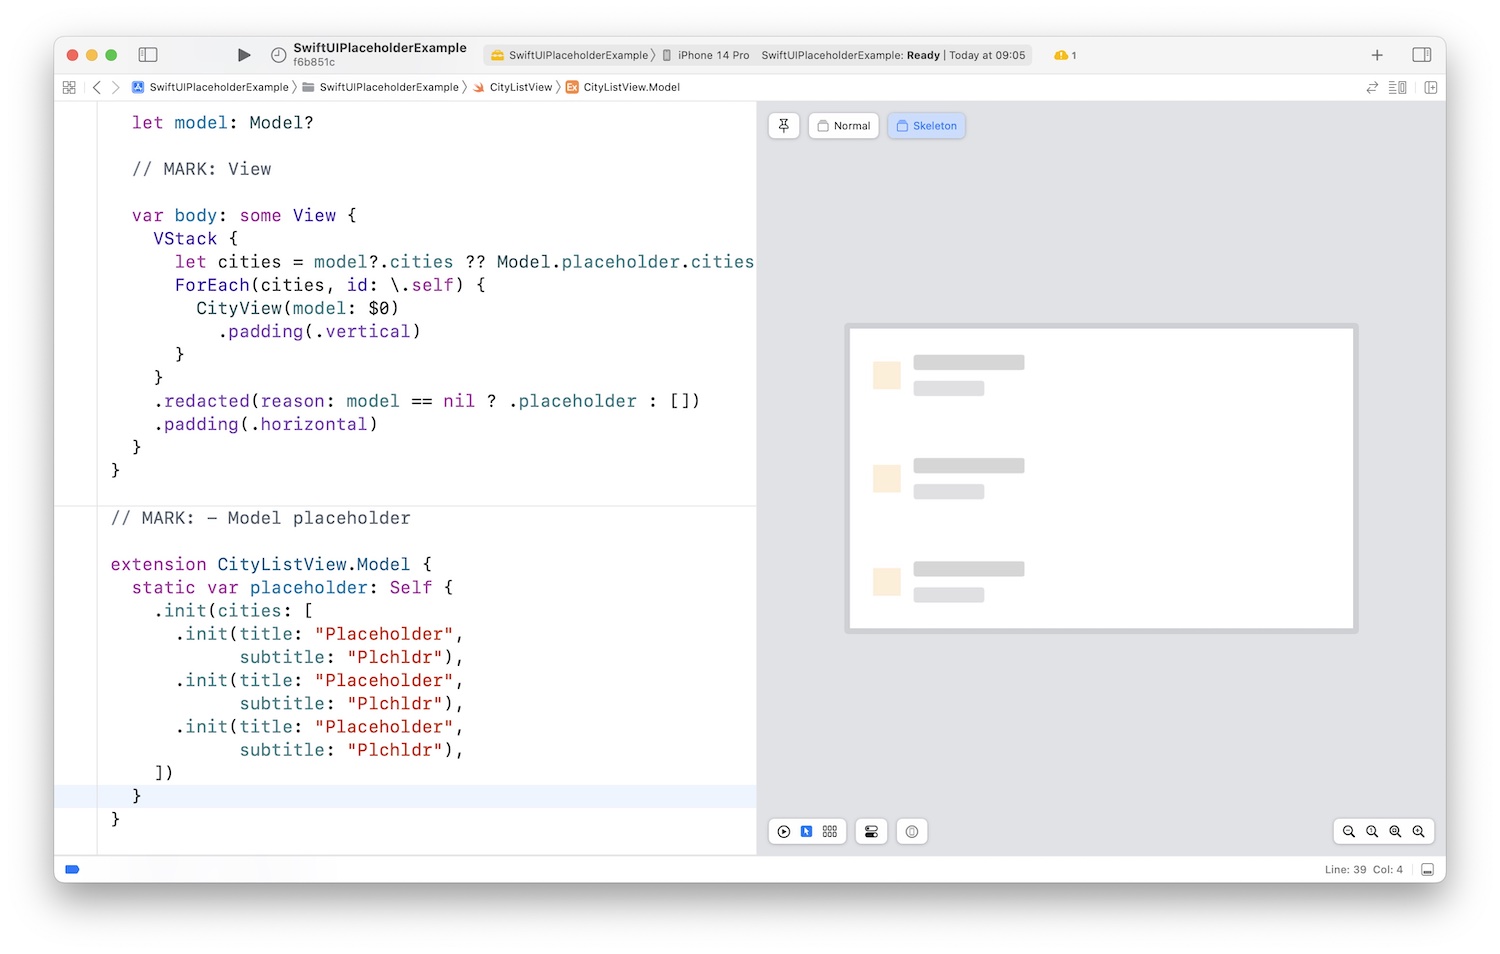Open canvas device settings
Viewport: 1500px width, 954px height.
871,832
